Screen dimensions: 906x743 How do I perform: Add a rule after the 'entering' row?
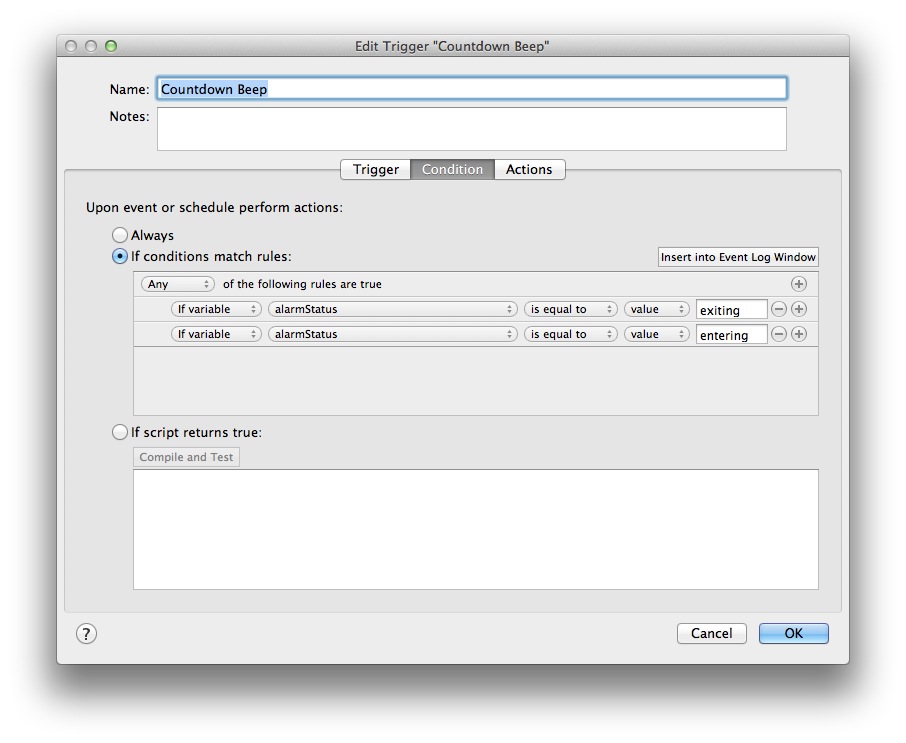click(799, 334)
